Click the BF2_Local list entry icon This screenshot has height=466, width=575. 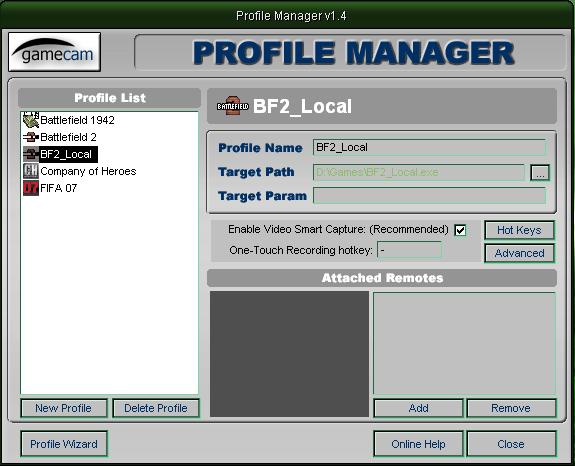point(31,154)
